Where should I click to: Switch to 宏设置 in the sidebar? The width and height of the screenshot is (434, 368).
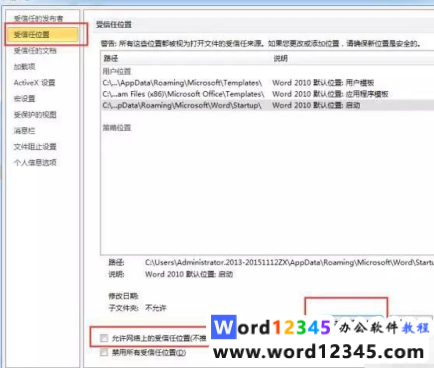[x=24, y=99]
